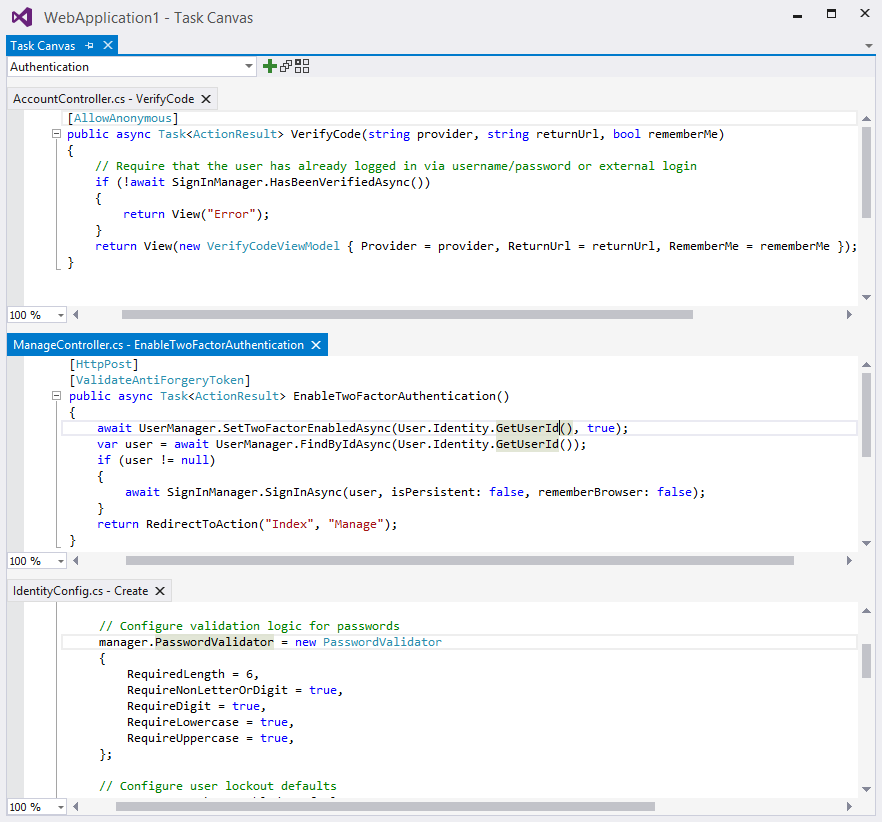Image resolution: width=882 pixels, height=822 pixels.
Task: Close the ManageController.cs fragment
Action: point(316,344)
